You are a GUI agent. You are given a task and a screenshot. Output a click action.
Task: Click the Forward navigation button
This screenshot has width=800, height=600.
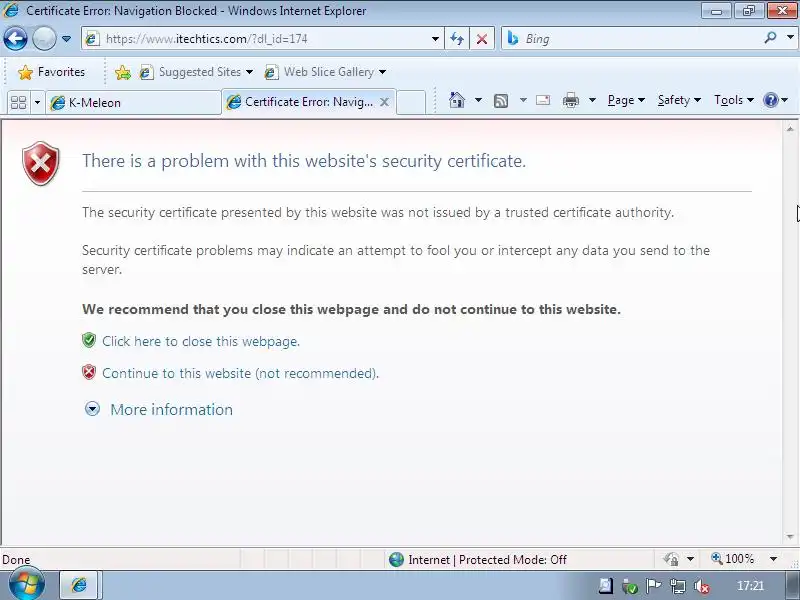(x=44, y=39)
